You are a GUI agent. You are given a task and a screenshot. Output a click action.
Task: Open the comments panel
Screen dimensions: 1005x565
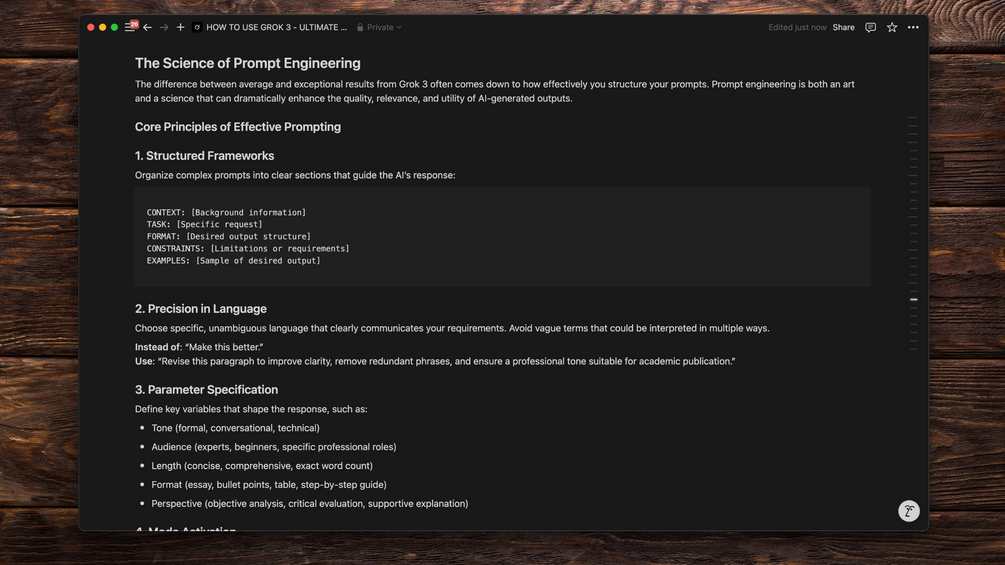tap(870, 27)
